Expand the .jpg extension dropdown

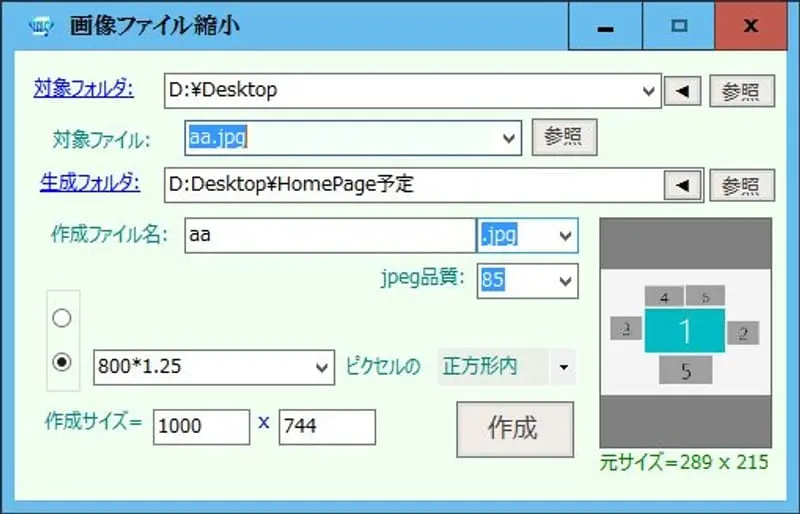pyautogui.click(x=565, y=236)
